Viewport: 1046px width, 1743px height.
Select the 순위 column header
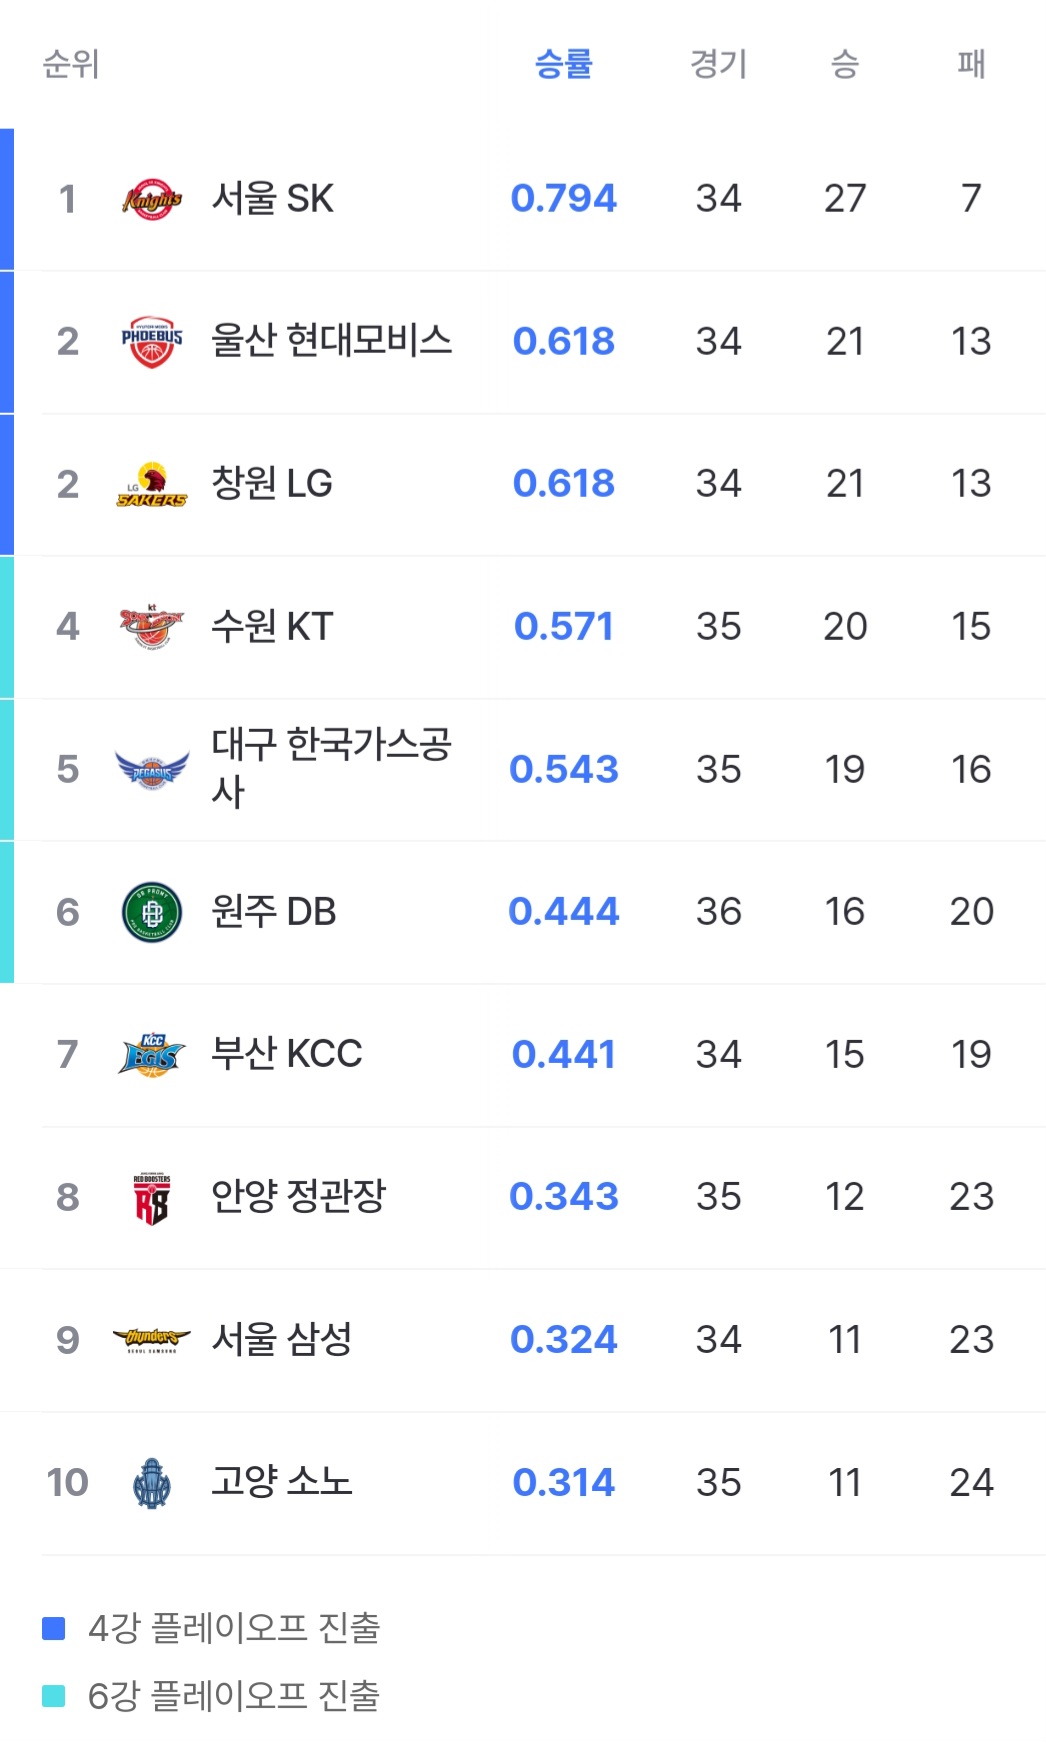tap(71, 64)
